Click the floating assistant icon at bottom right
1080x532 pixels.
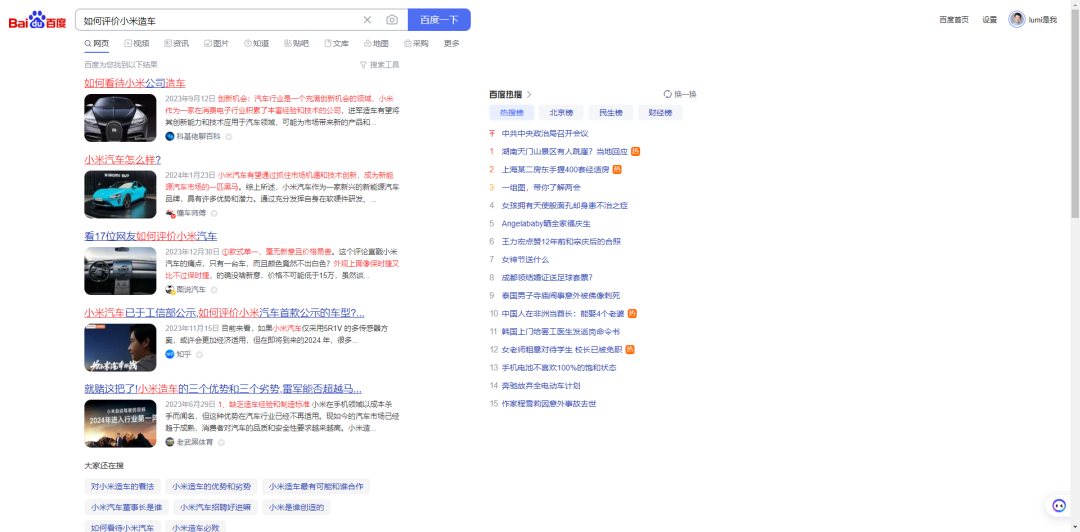[x=1059, y=506]
